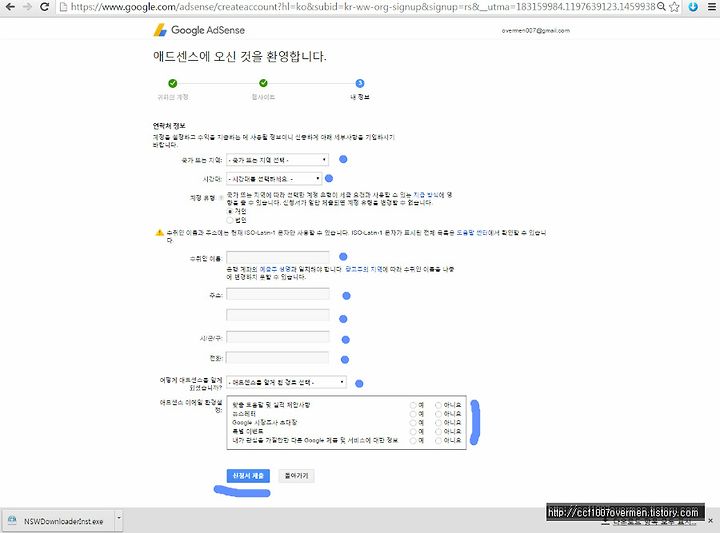Click the blue extension icon beside the star
Screen dimensions: 720x533
click(x=693, y=7)
